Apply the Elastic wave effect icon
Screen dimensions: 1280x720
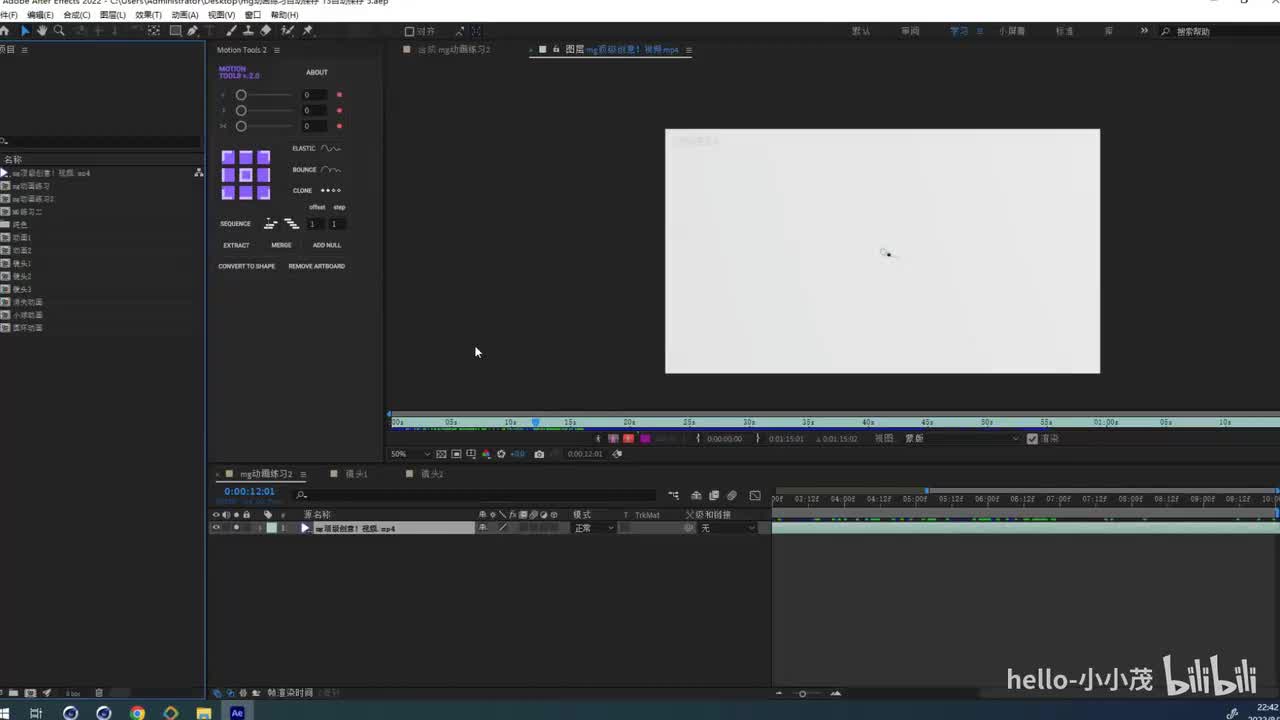(x=331, y=148)
